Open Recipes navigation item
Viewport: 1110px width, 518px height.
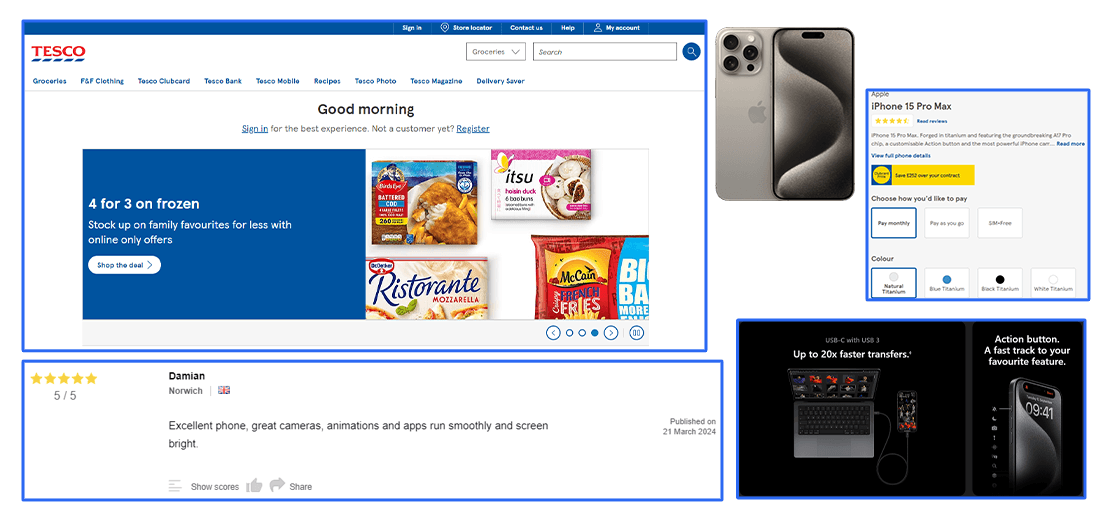(x=327, y=81)
